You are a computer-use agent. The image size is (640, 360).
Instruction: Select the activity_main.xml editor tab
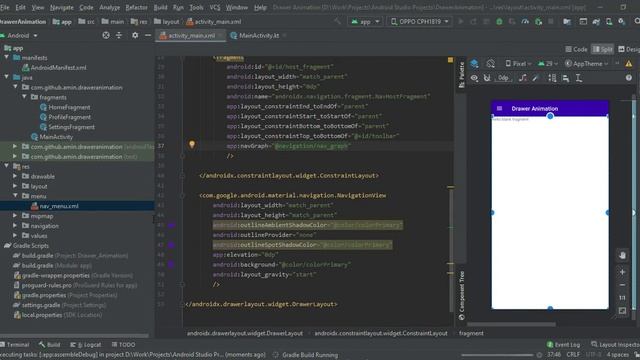(191, 36)
